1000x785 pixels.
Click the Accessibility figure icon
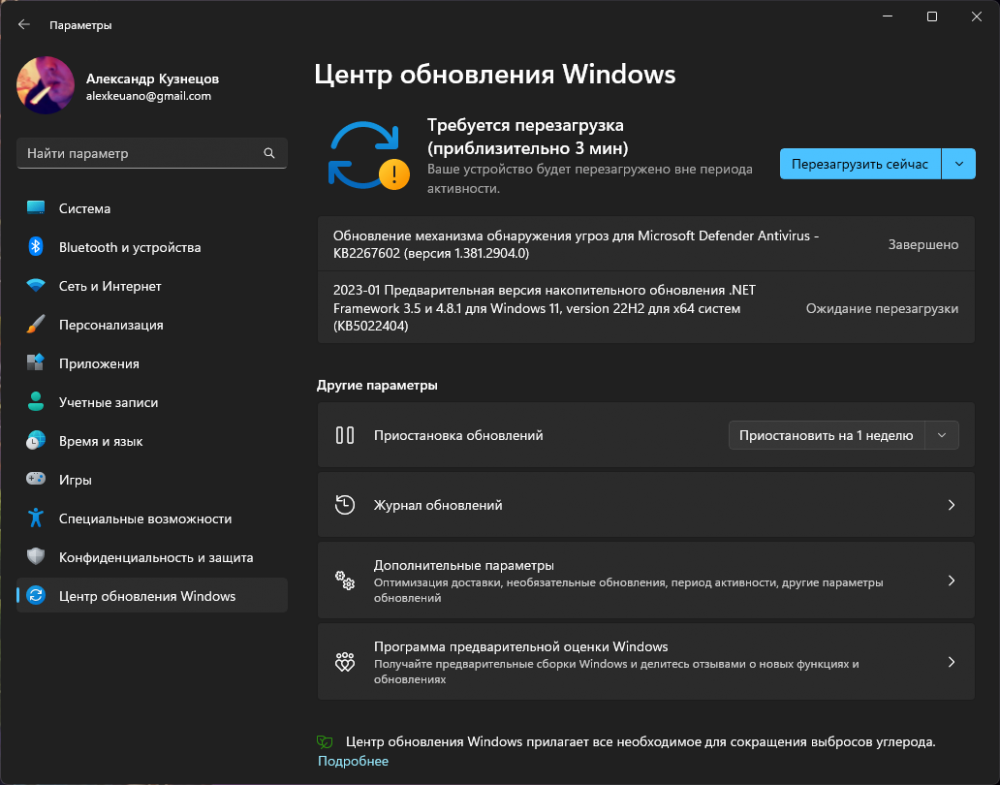(36, 518)
